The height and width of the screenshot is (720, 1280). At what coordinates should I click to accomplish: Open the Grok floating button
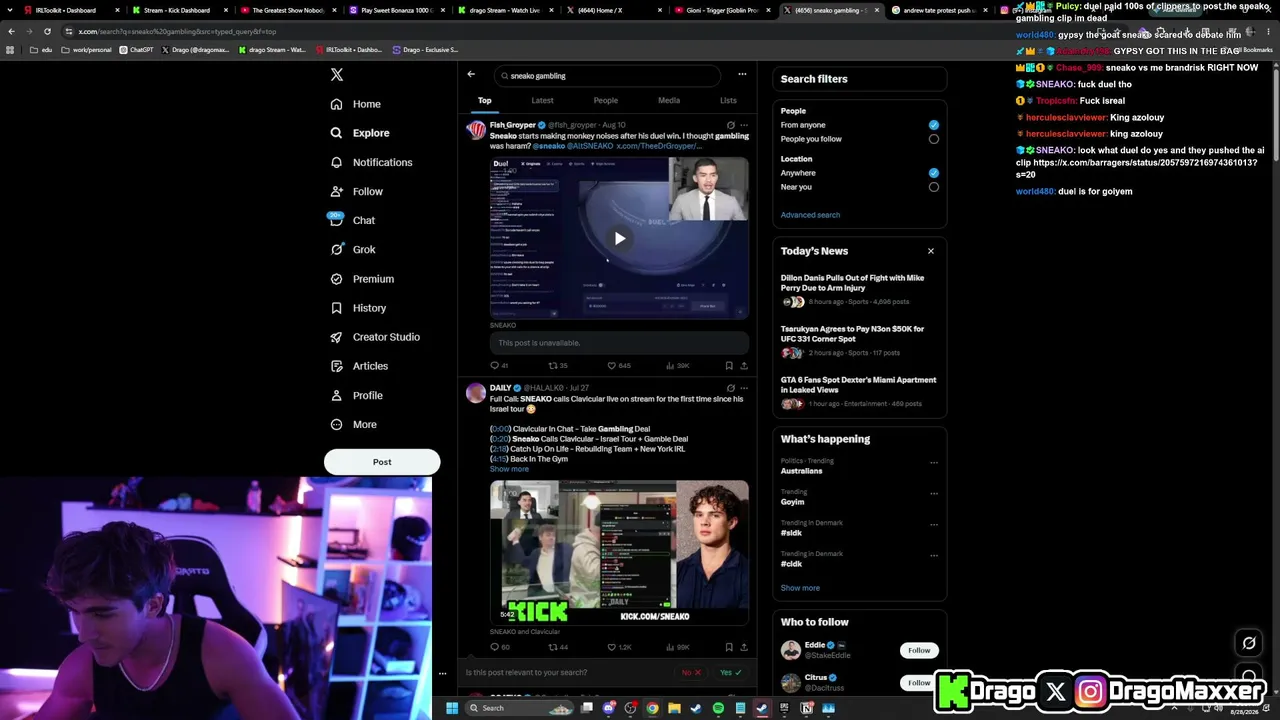coord(1249,643)
